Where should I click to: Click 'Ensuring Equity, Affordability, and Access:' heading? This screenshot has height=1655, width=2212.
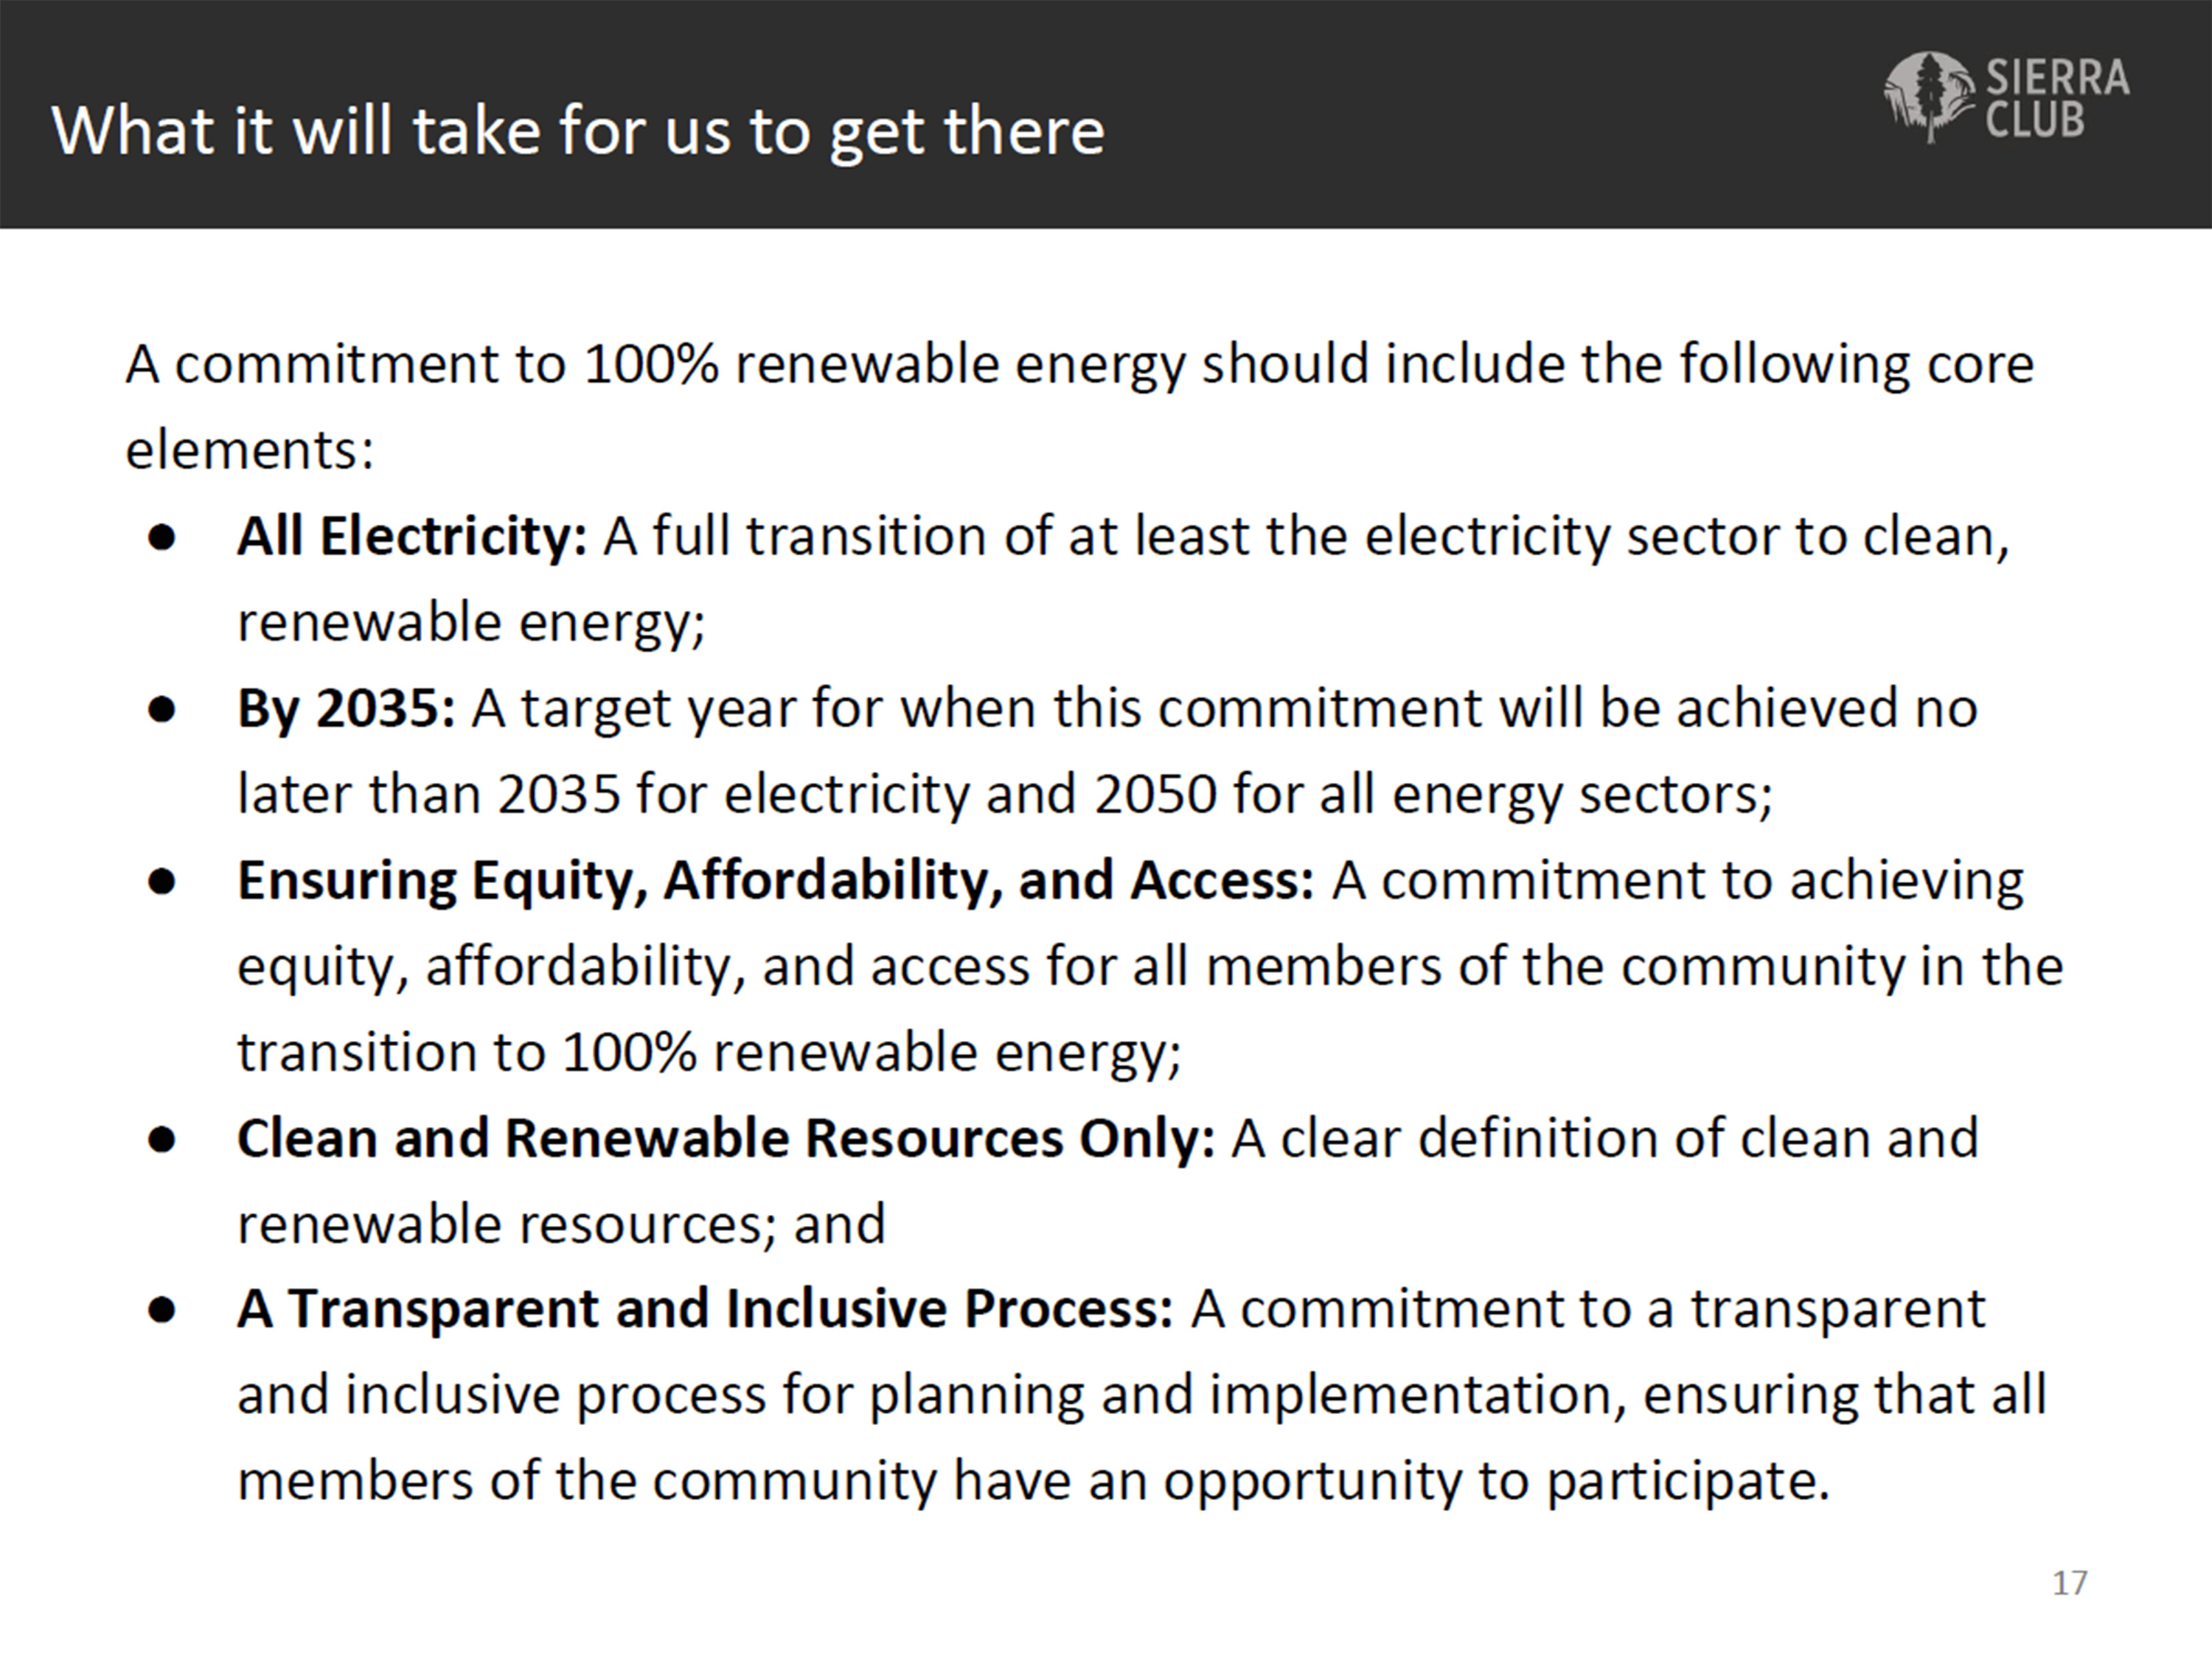click(x=775, y=880)
